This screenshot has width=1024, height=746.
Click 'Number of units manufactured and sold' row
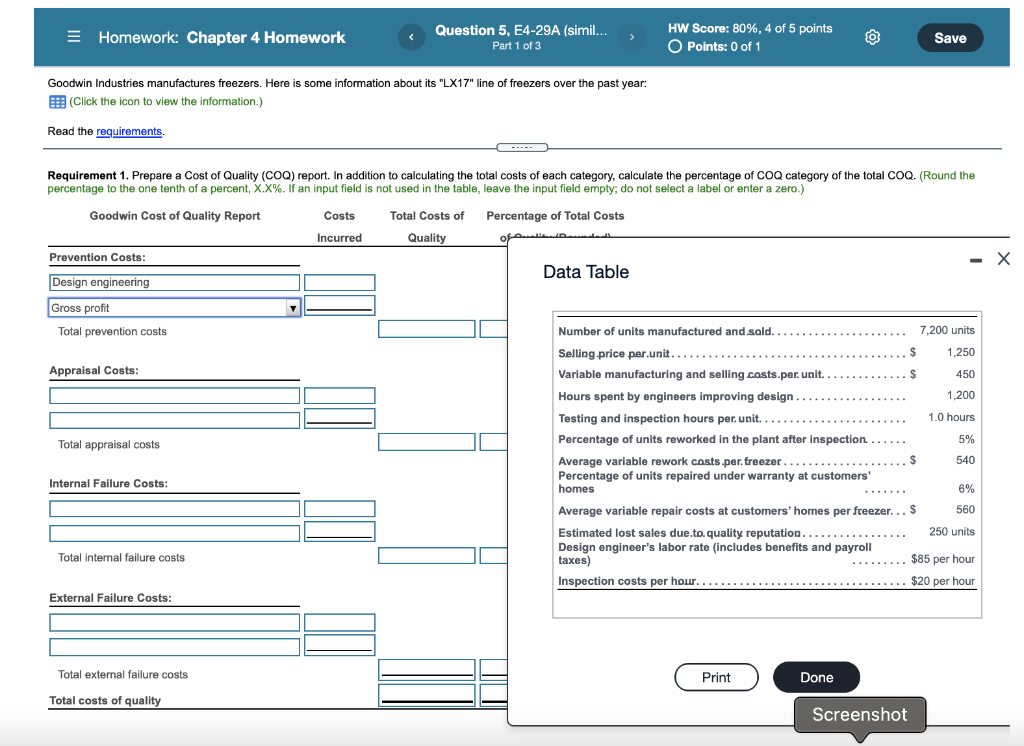[766, 331]
